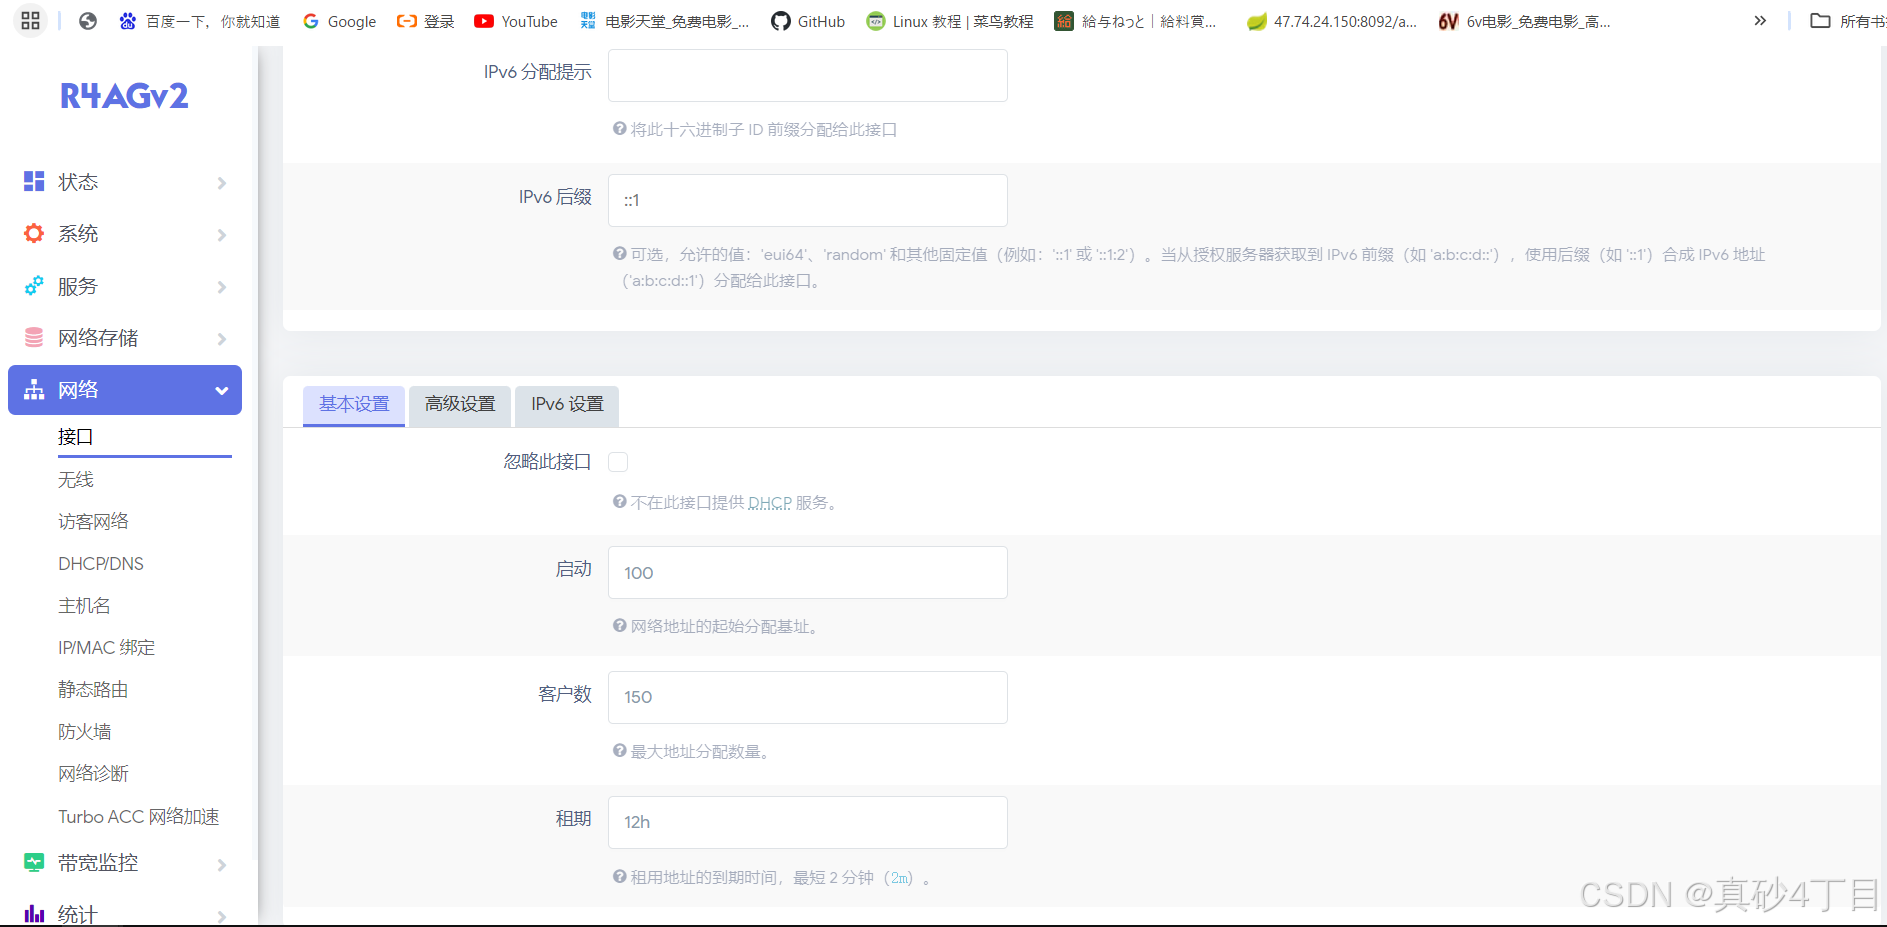
Task: Focus the 启动 start address field
Action: pyautogui.click(x=808, y=572)
